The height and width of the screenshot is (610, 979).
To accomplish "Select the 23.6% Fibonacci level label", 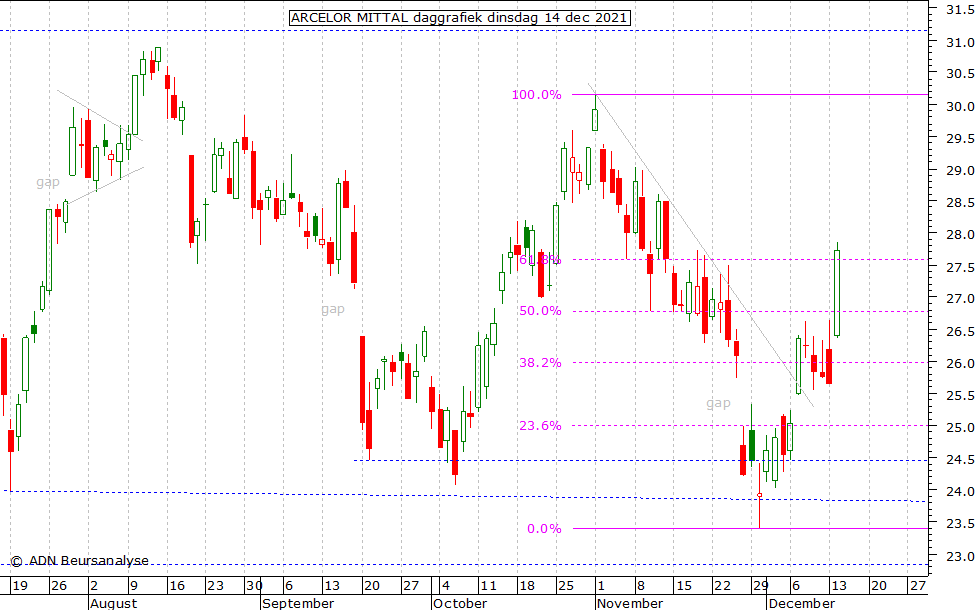I will (x=540, y=426).
